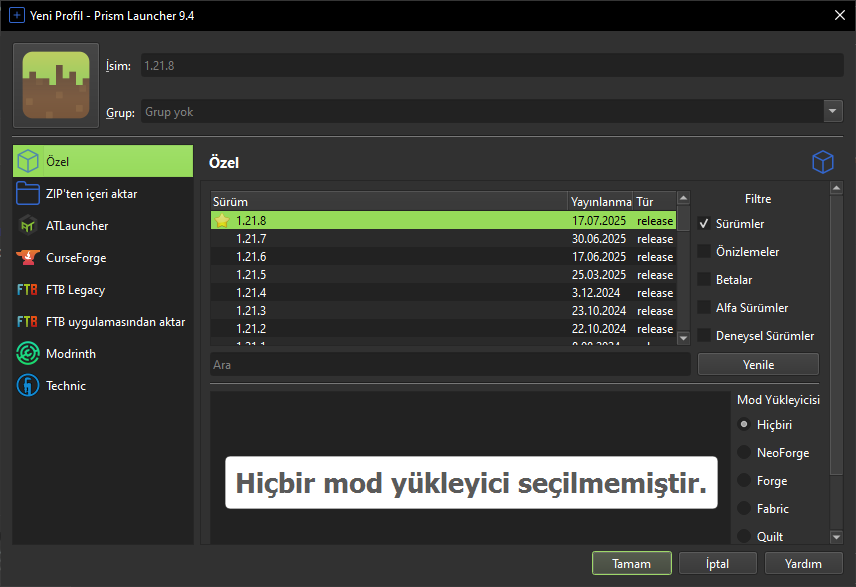856x587 pixels.
Task: Open the Özel tab in sidebar
Action: coord(103,161)
